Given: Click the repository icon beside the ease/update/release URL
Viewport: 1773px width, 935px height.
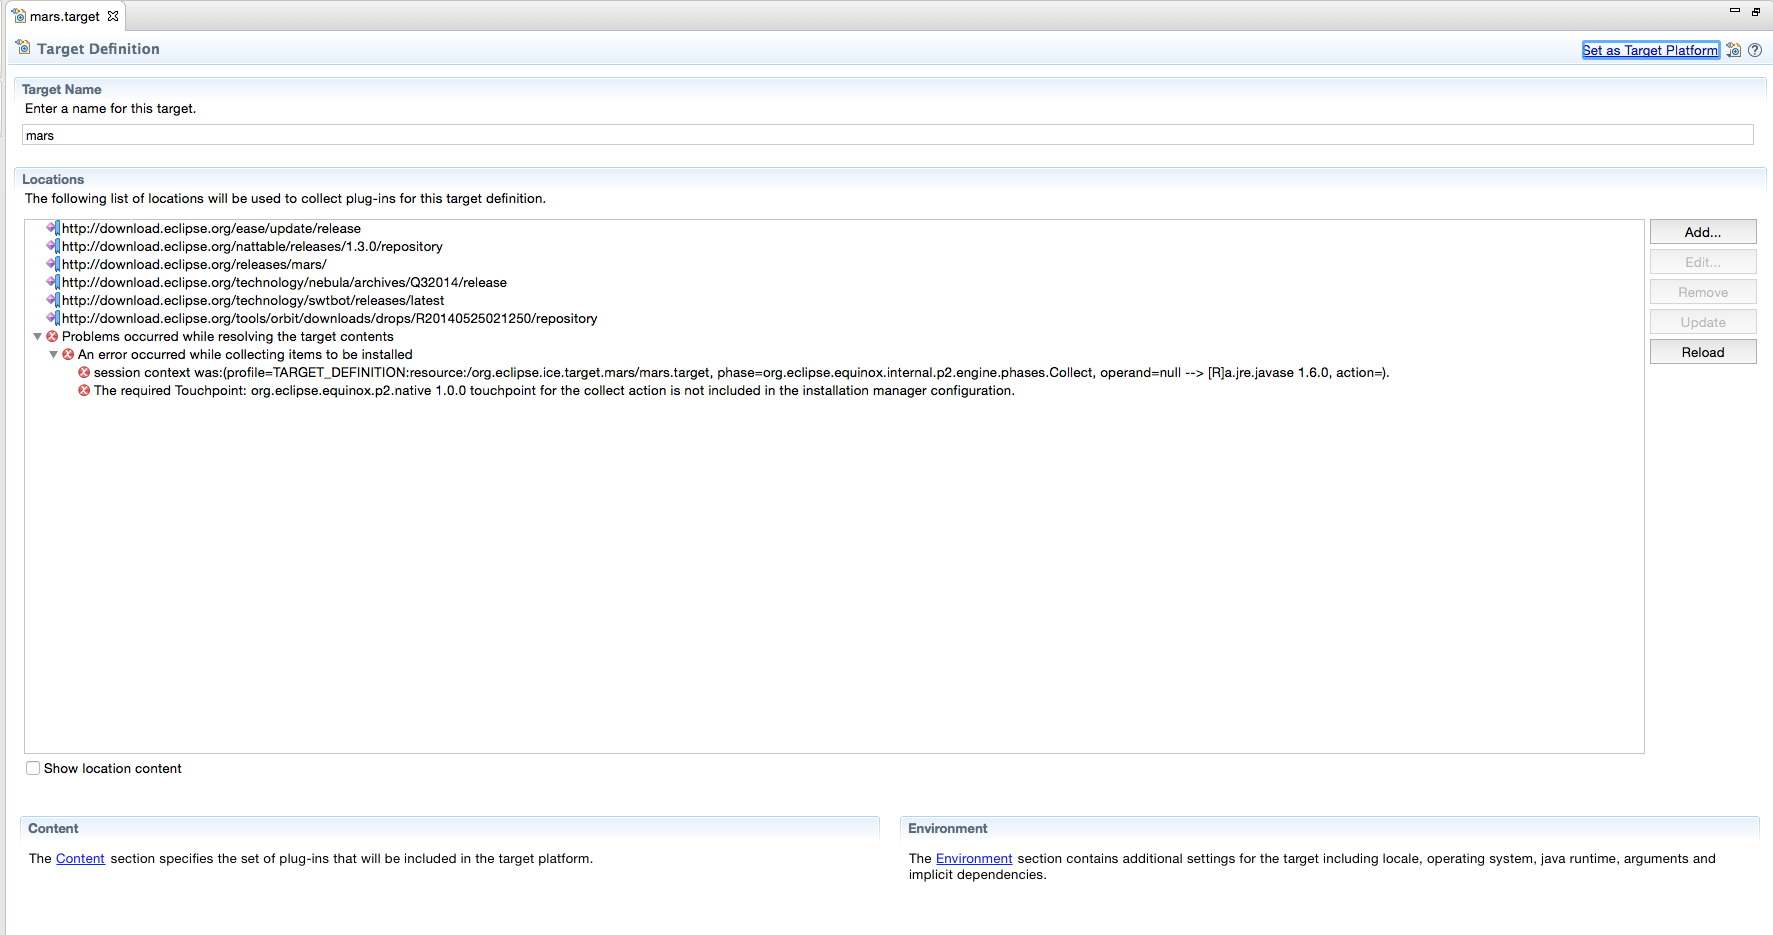Looking at the screenshot, I should click(52, 228).
